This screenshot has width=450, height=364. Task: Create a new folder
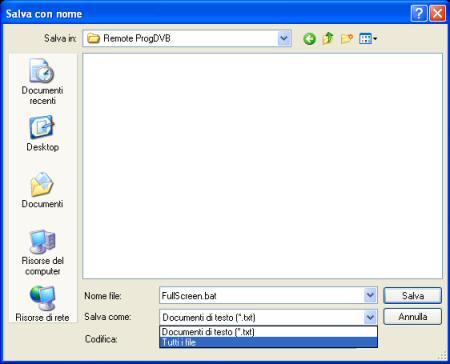[x=347, y=39]
